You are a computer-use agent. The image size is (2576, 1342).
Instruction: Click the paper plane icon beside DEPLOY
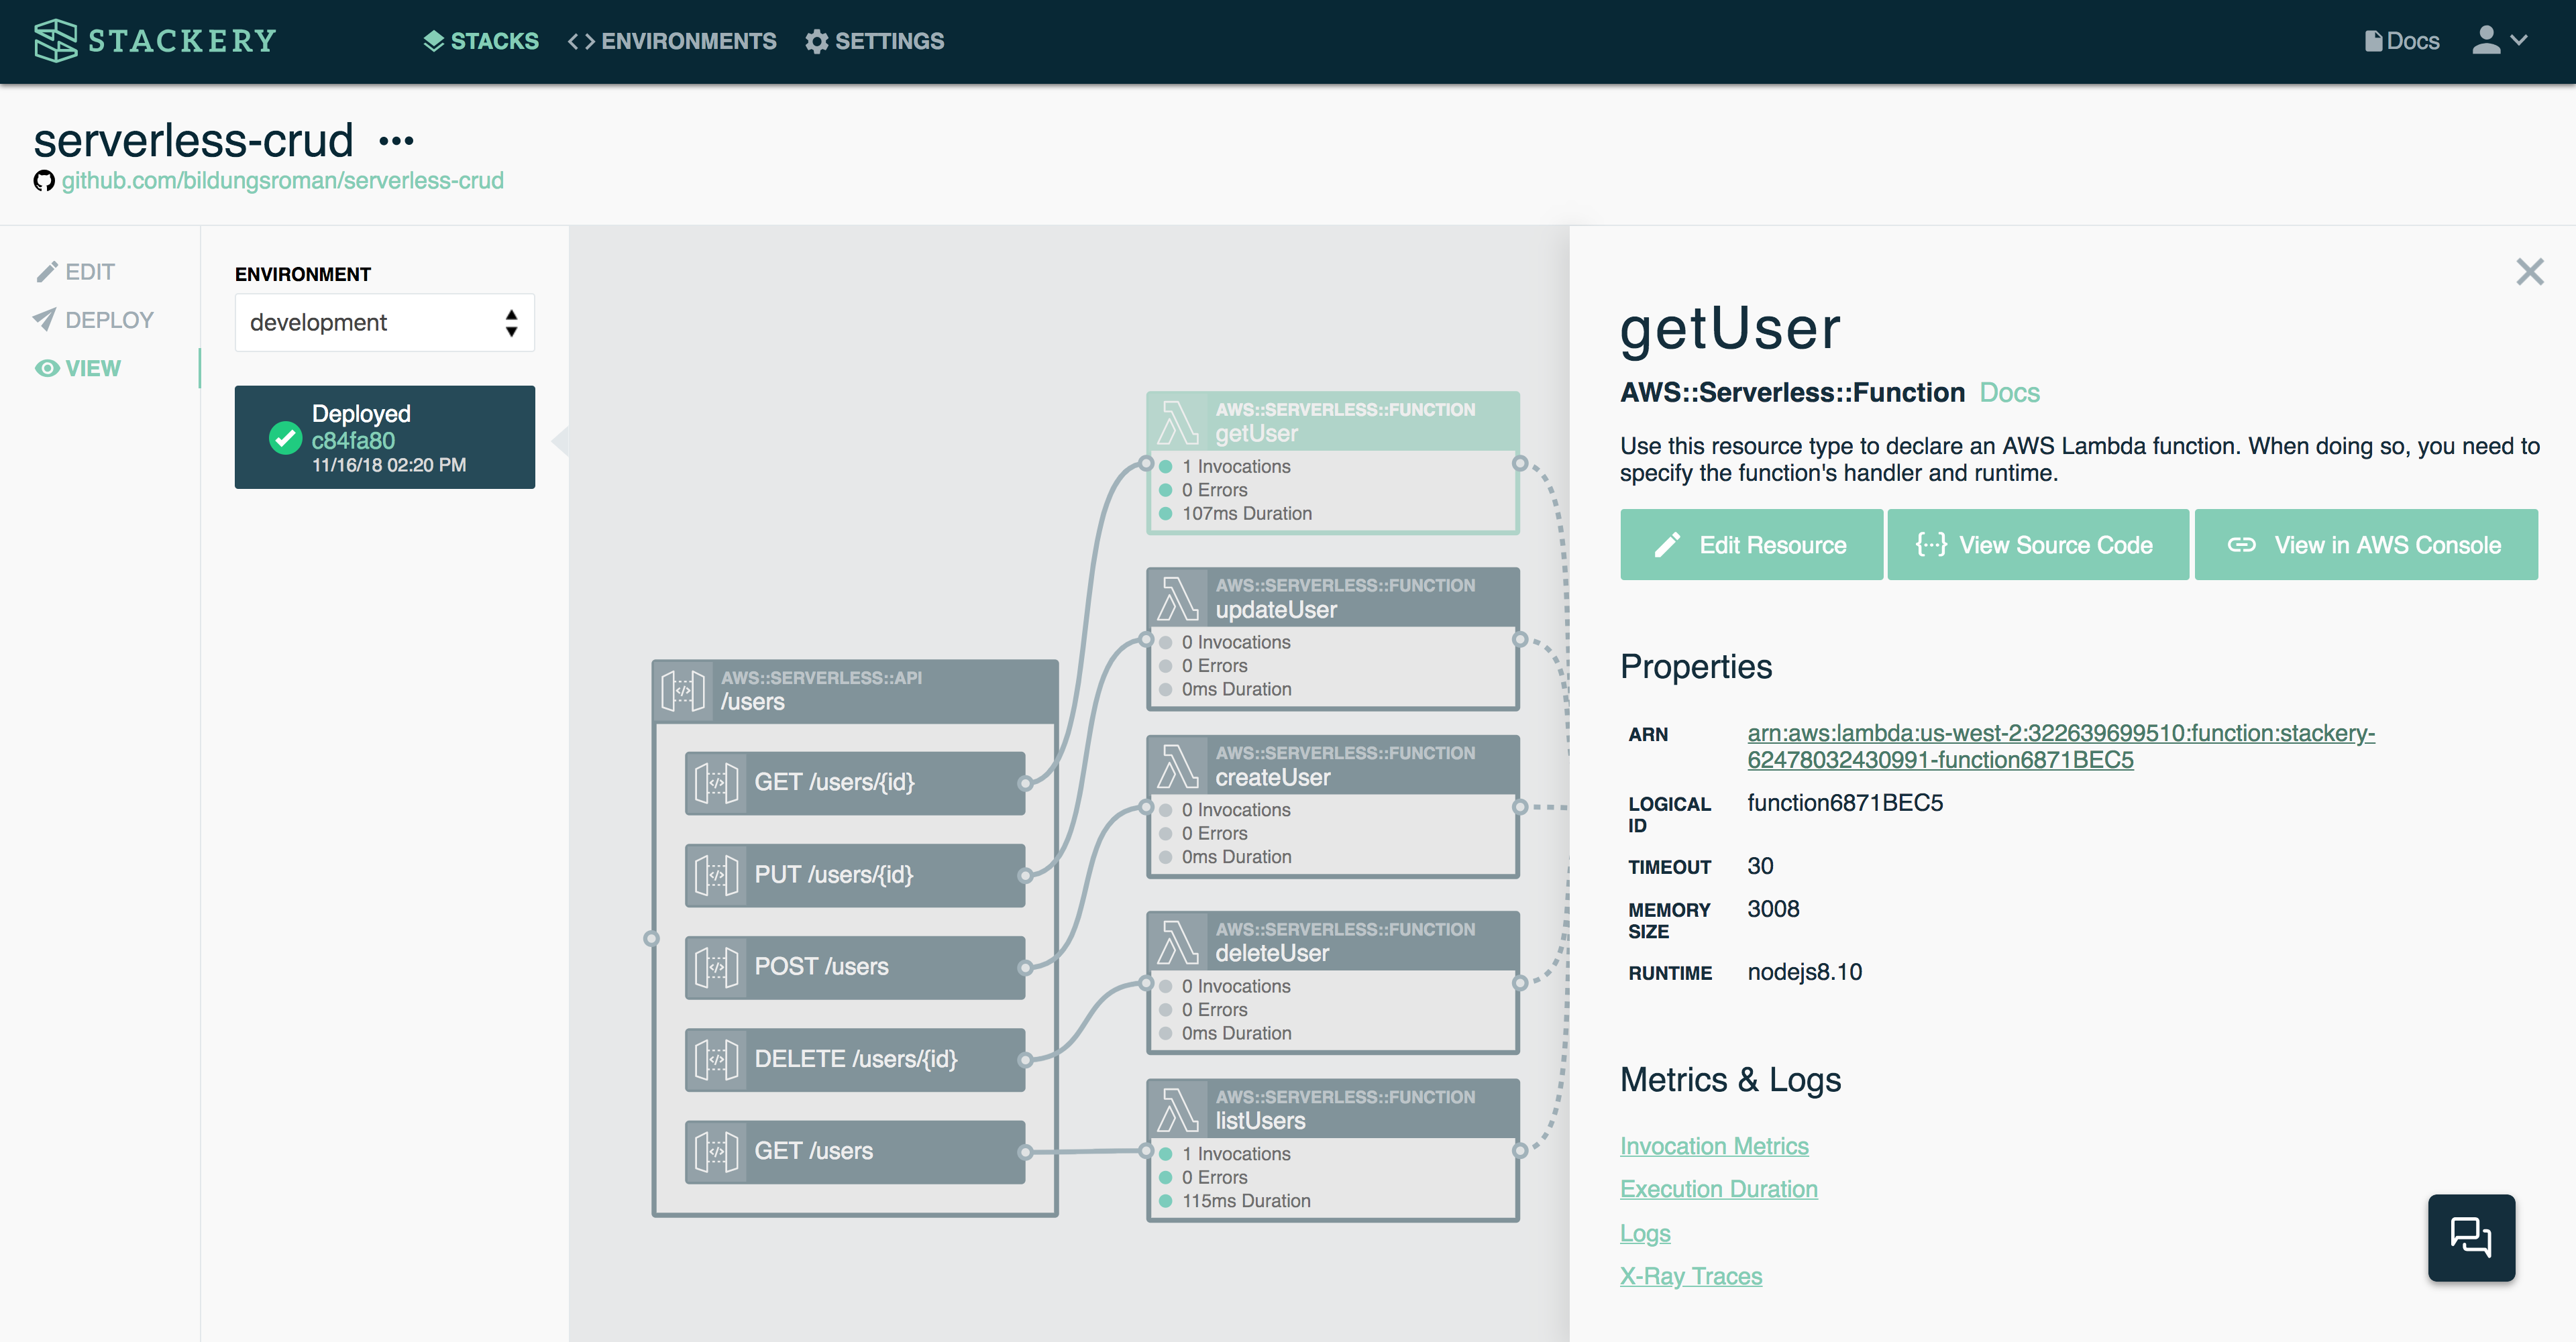tap(45, 319)
